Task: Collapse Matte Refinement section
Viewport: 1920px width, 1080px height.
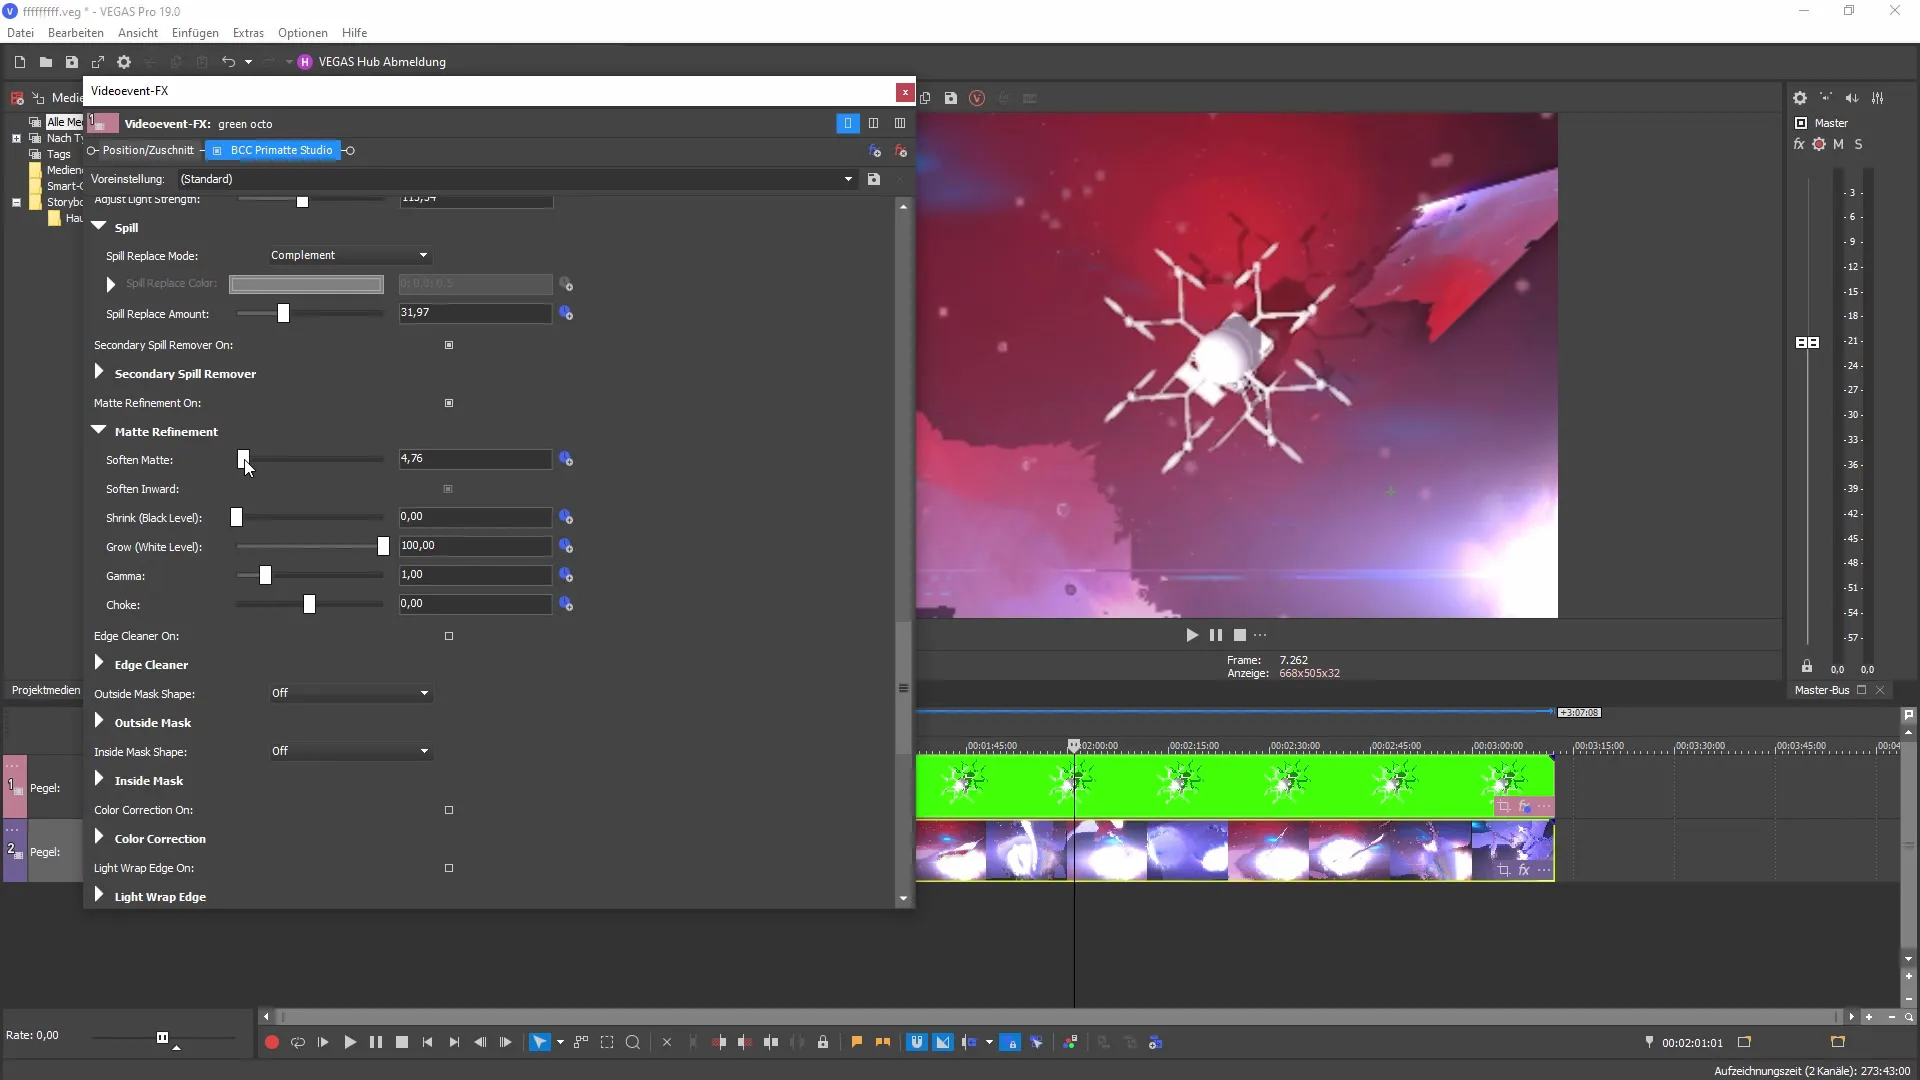Action: tap(99, 430)
